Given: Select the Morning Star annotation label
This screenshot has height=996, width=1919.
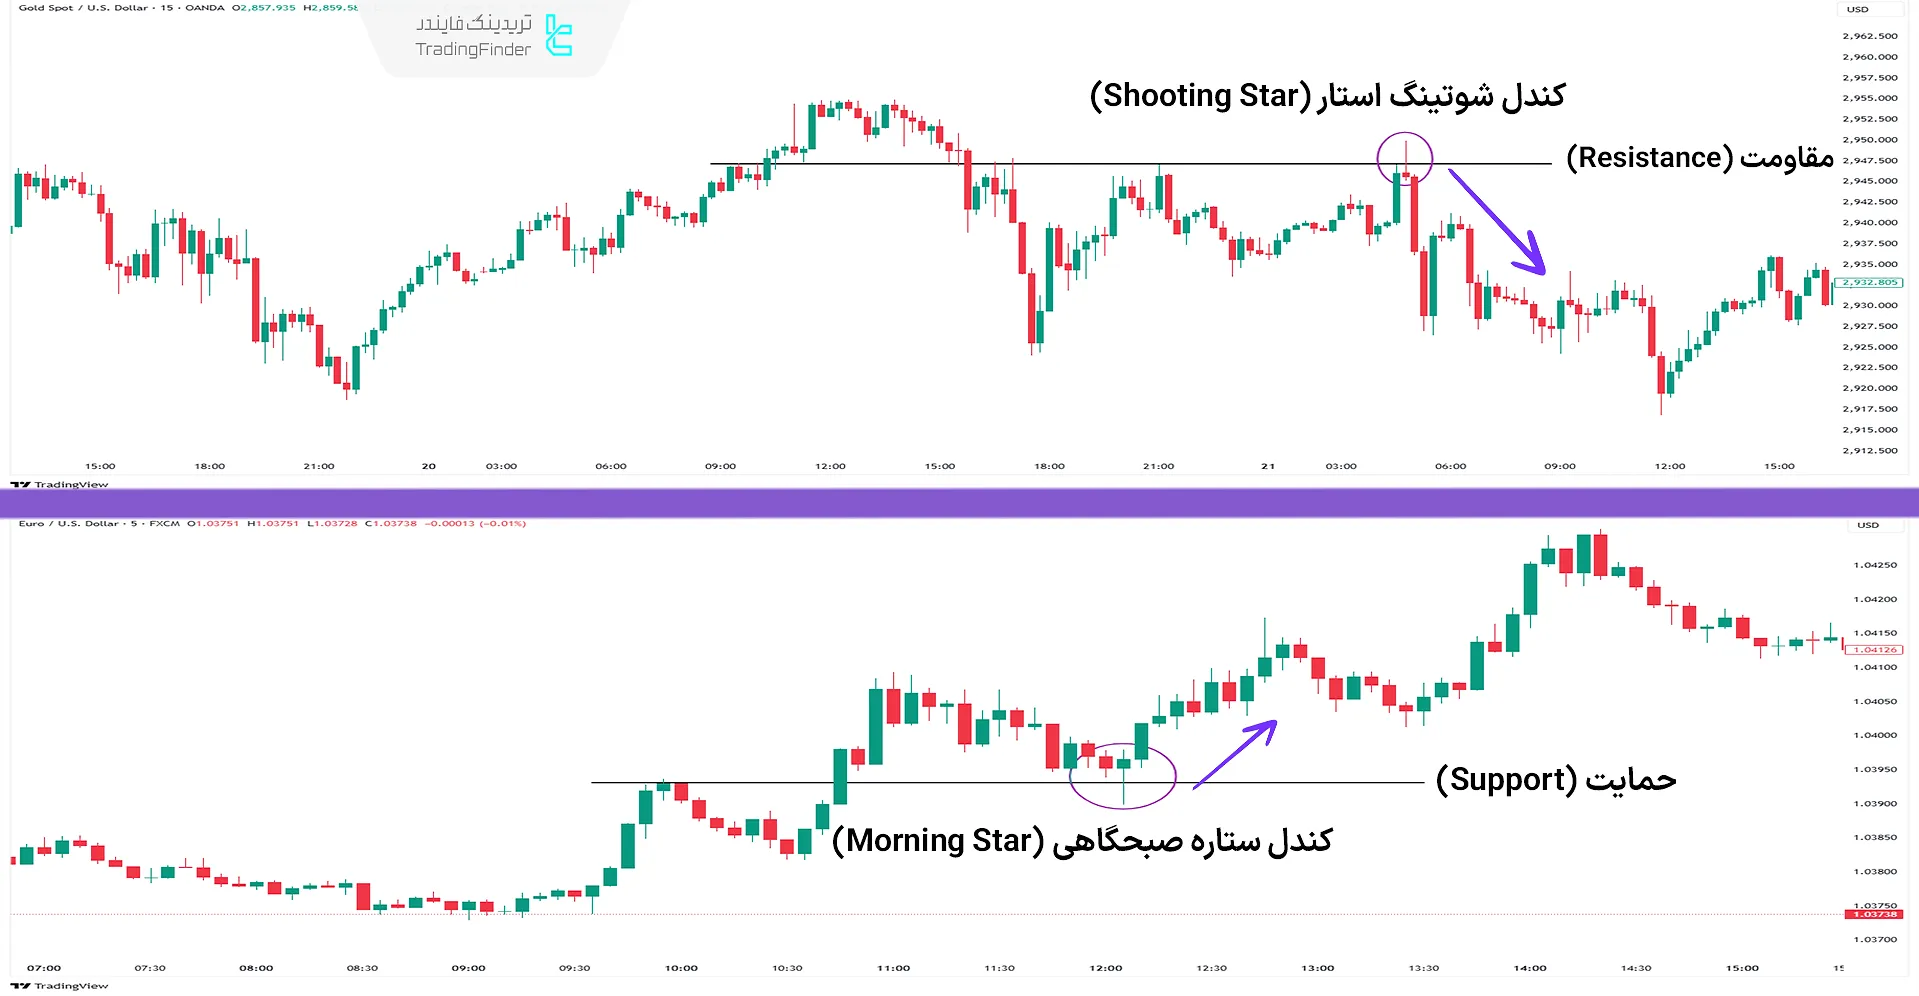Looking at the screenshot, I should click(1082, 841).
